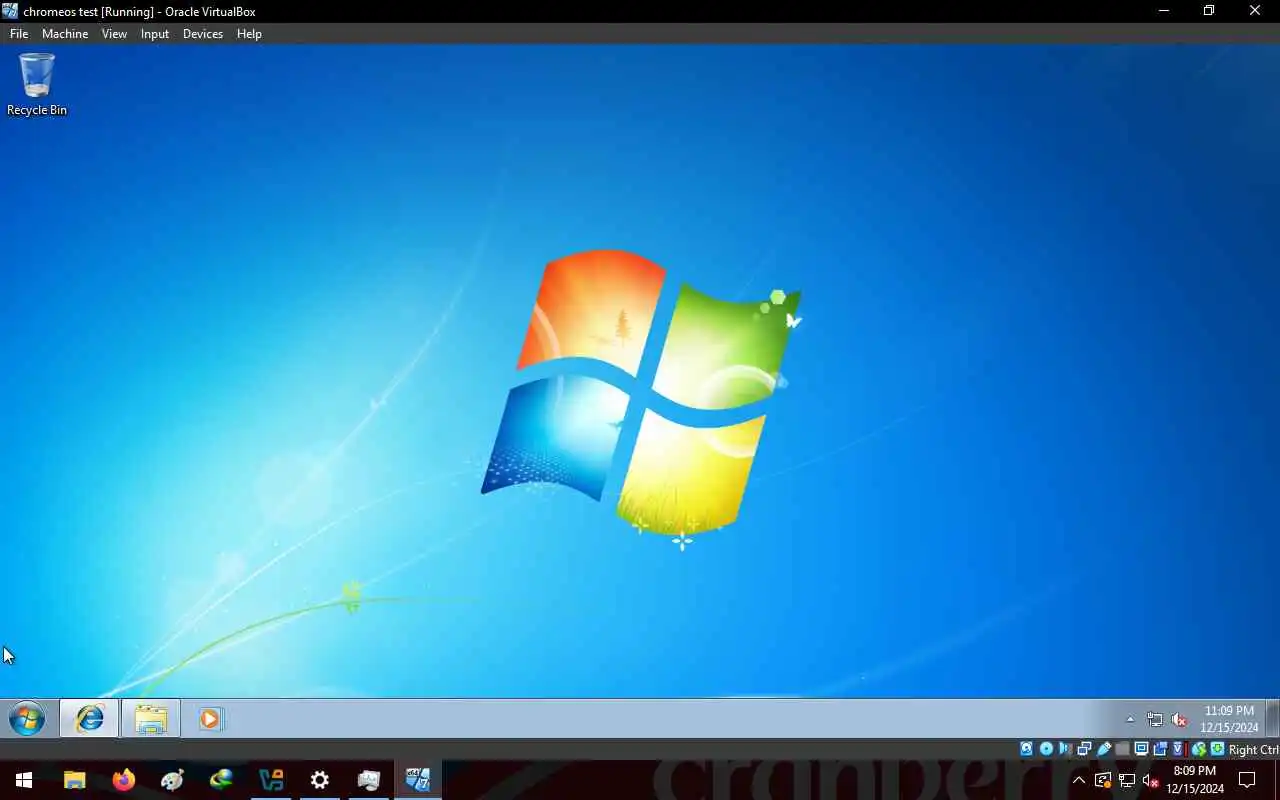Launch Firefox from the host taskbar
1280x800 pixels.
[x=124, y=780]
